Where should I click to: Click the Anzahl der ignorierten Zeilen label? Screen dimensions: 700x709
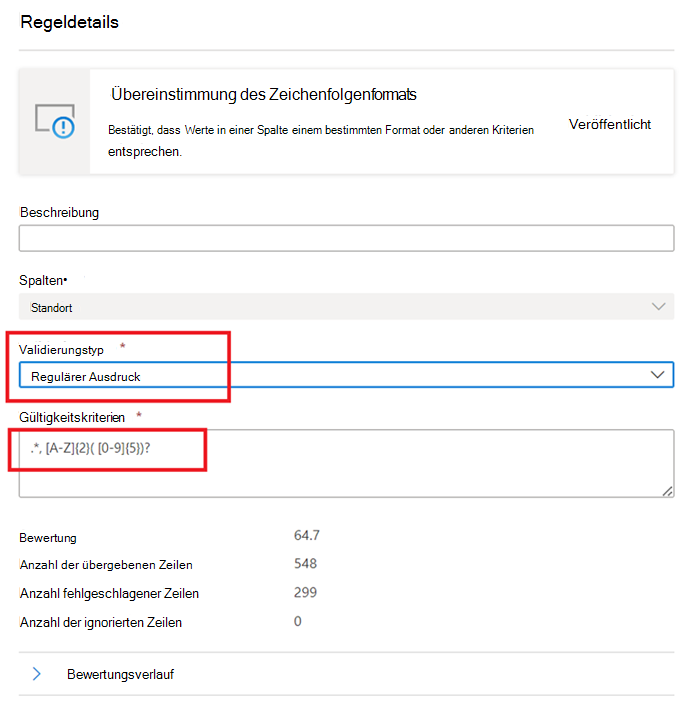pyautogui.click(x=100, y=623)
